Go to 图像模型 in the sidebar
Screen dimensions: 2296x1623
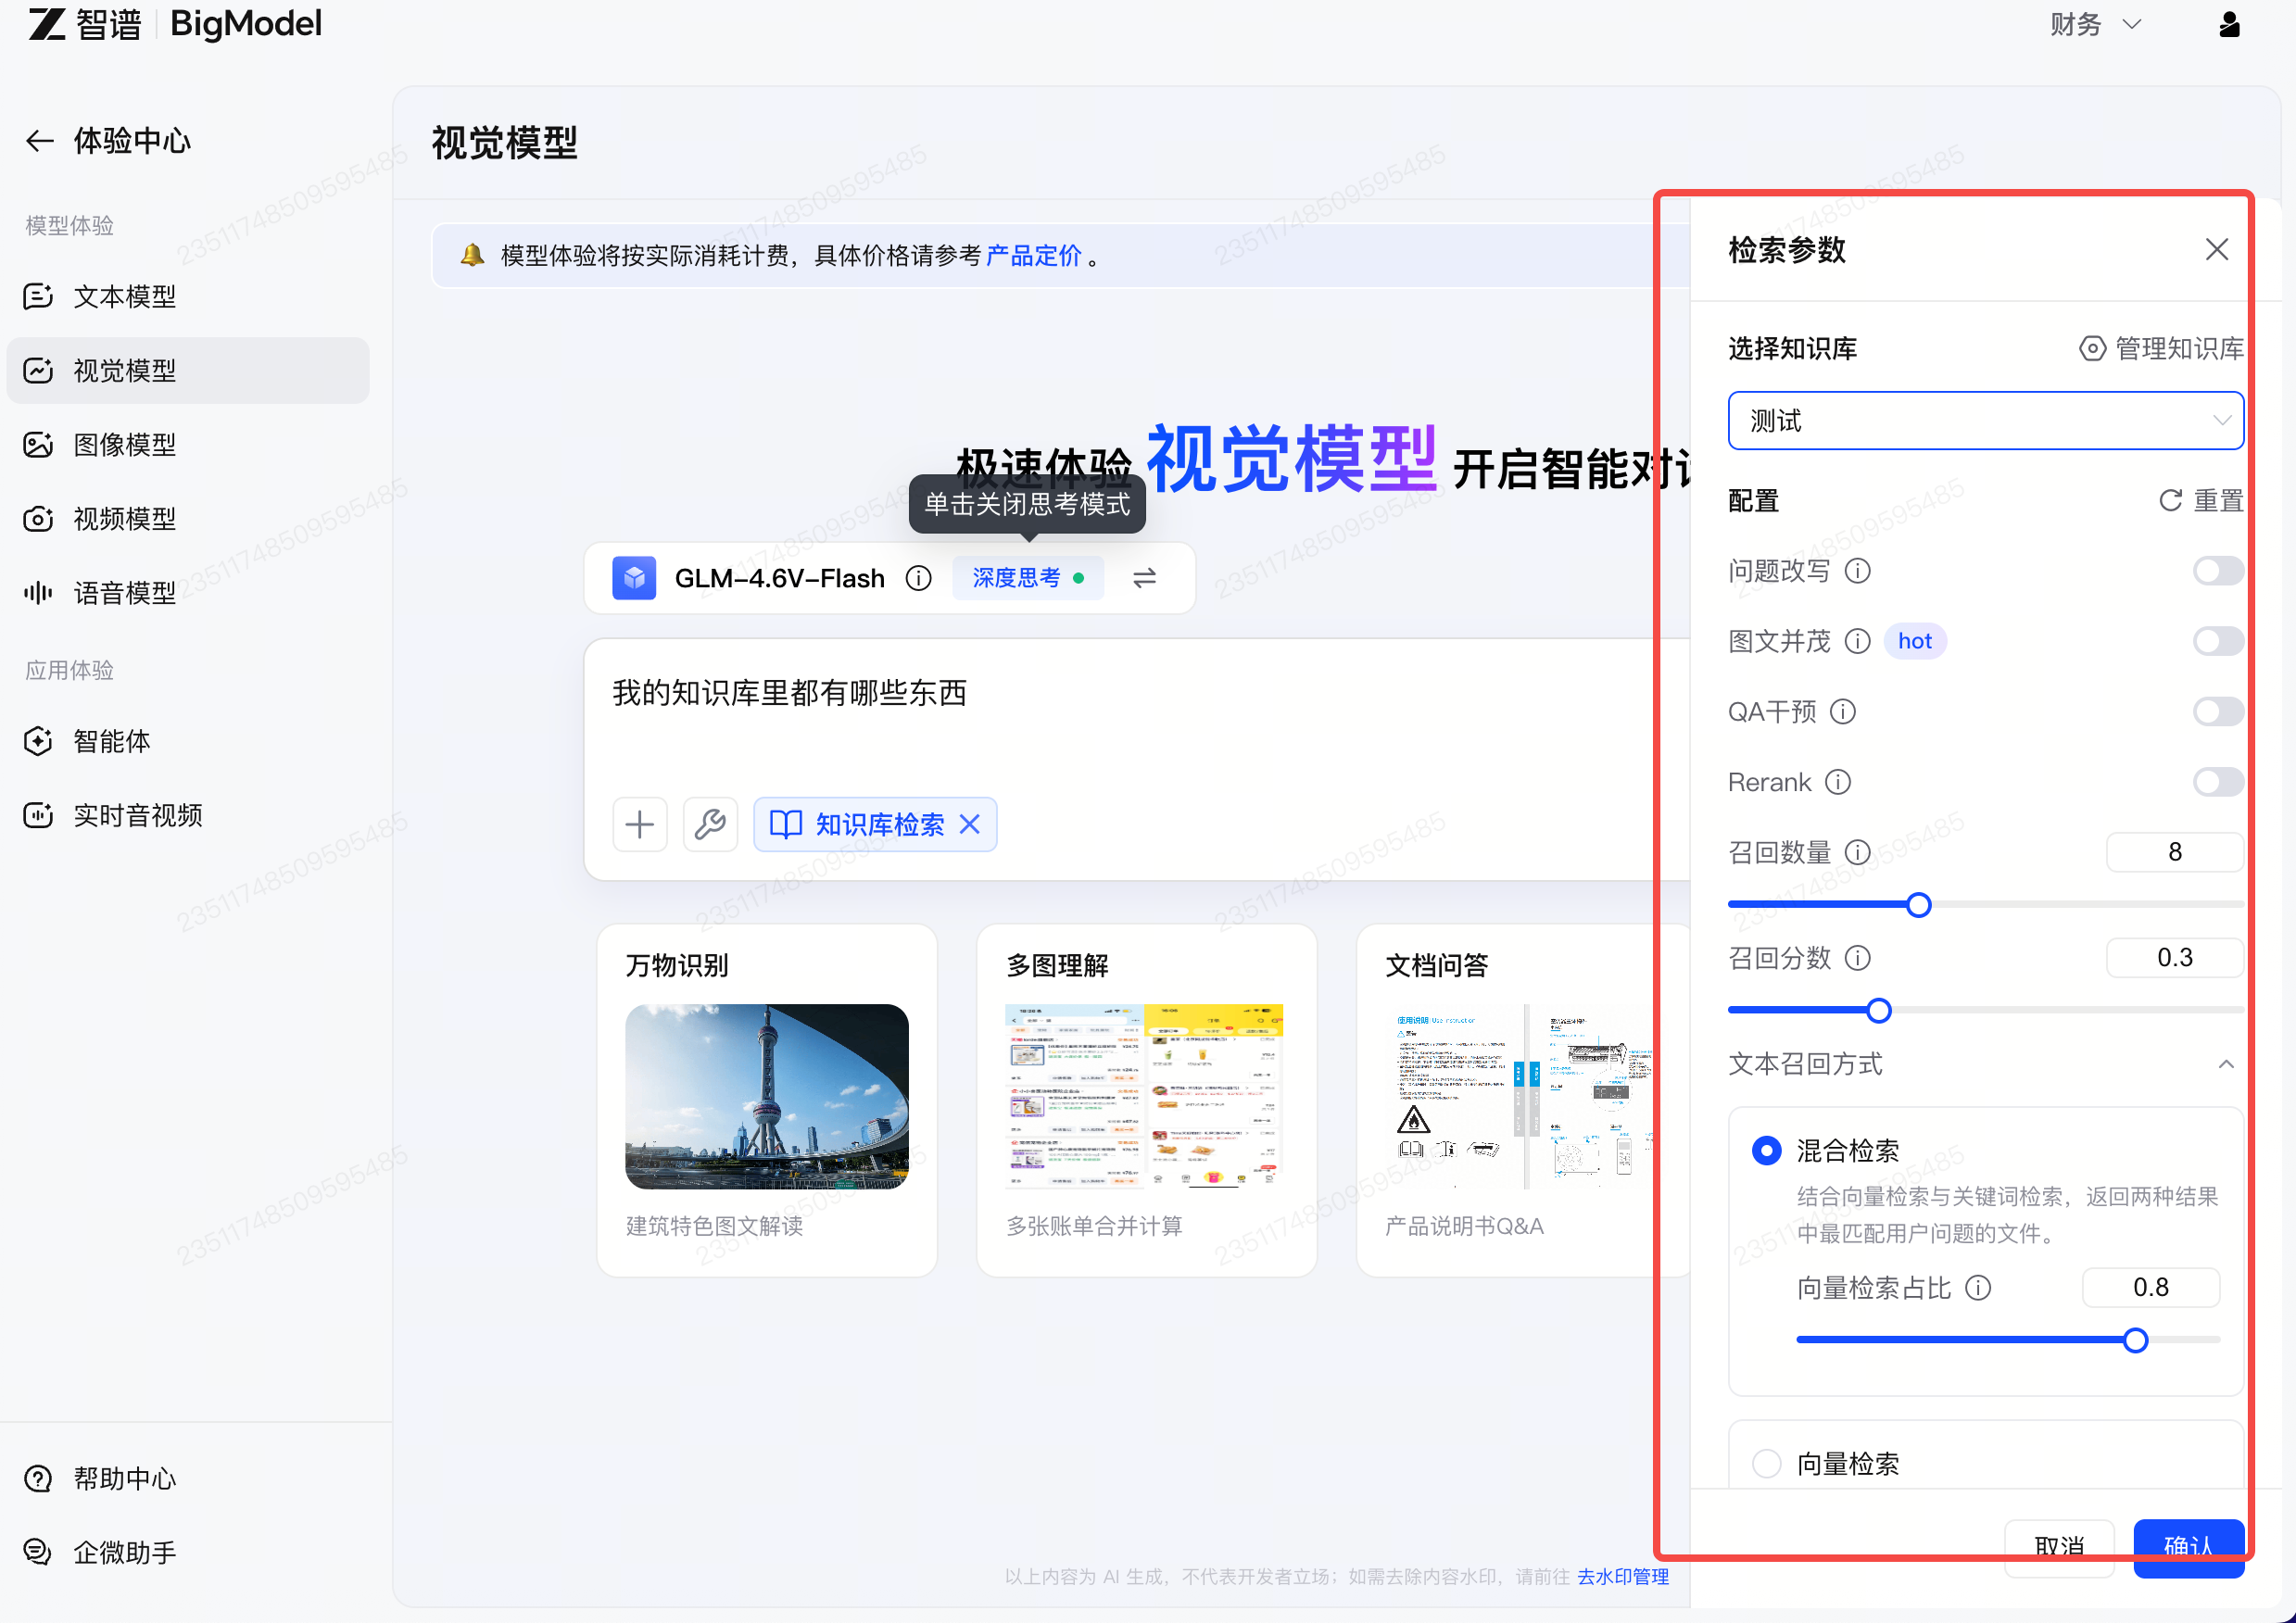coord(188,445)
